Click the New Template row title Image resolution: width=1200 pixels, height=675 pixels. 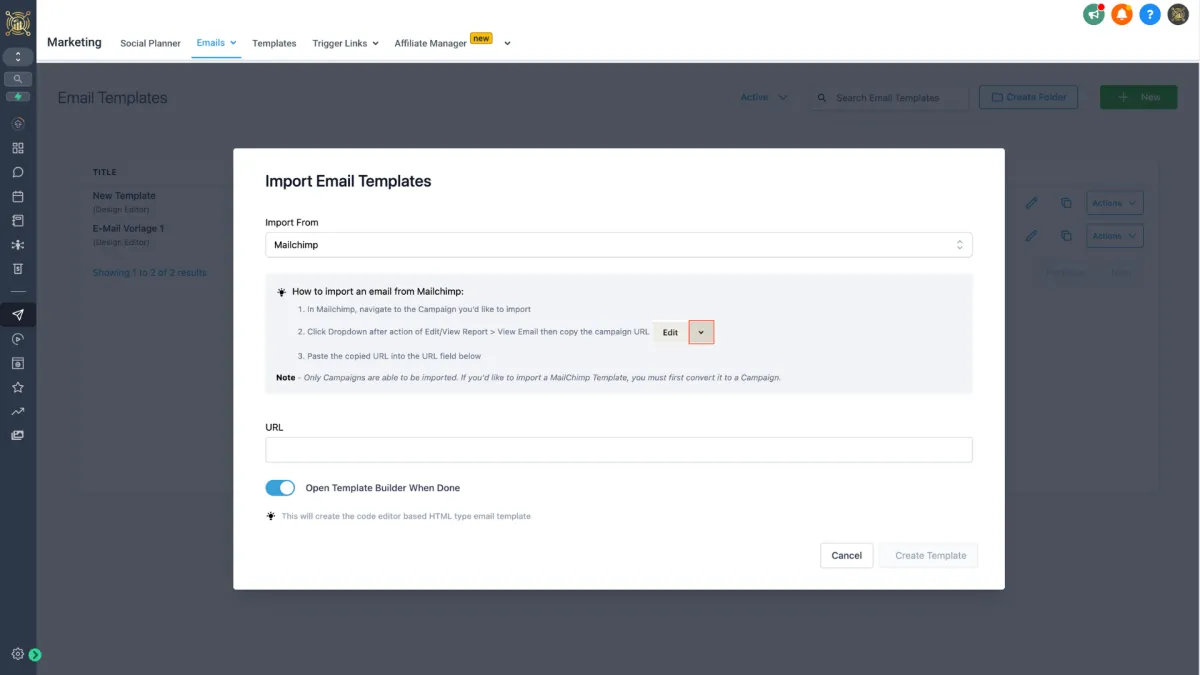[124, 196]
